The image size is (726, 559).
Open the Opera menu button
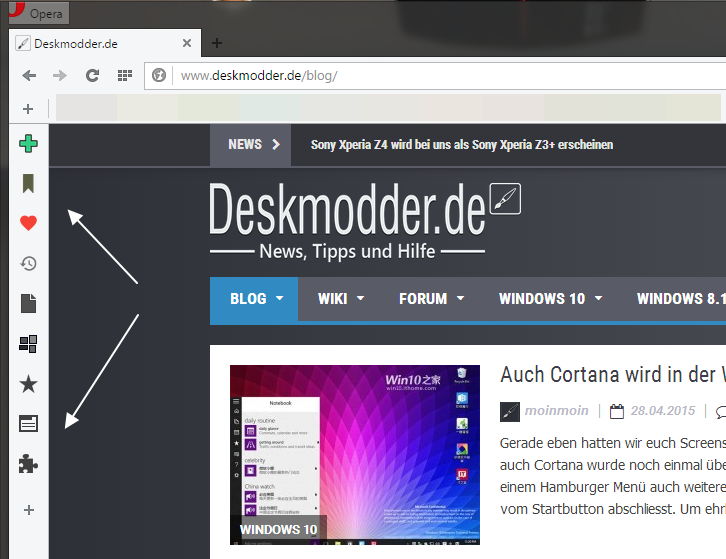click(39, 13)
